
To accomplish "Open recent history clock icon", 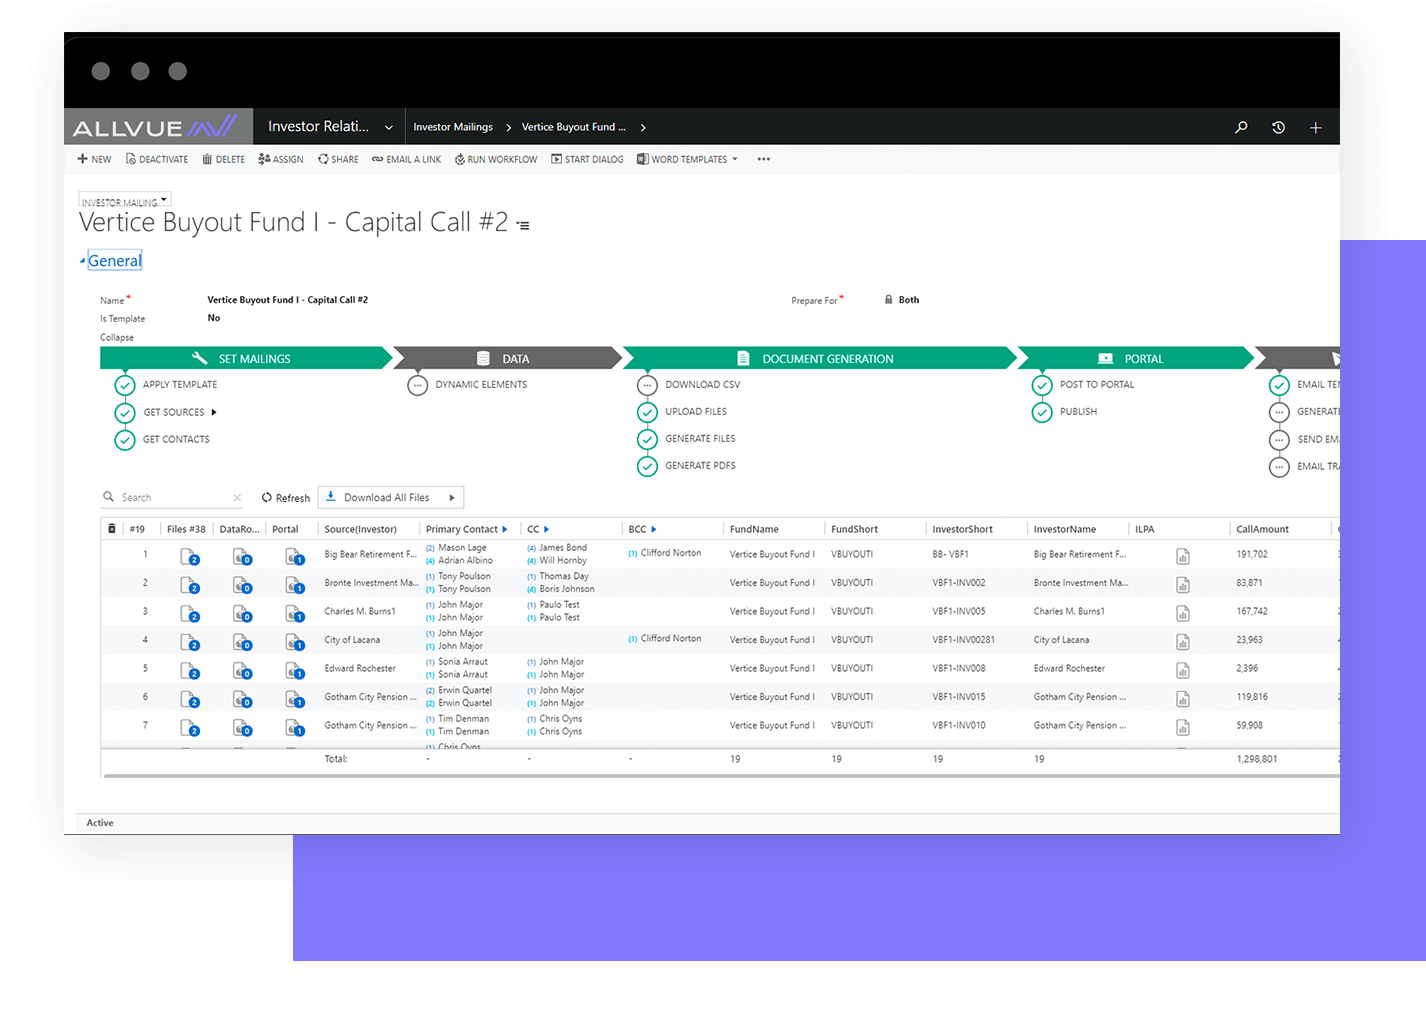I will [x=1278, y=127].
